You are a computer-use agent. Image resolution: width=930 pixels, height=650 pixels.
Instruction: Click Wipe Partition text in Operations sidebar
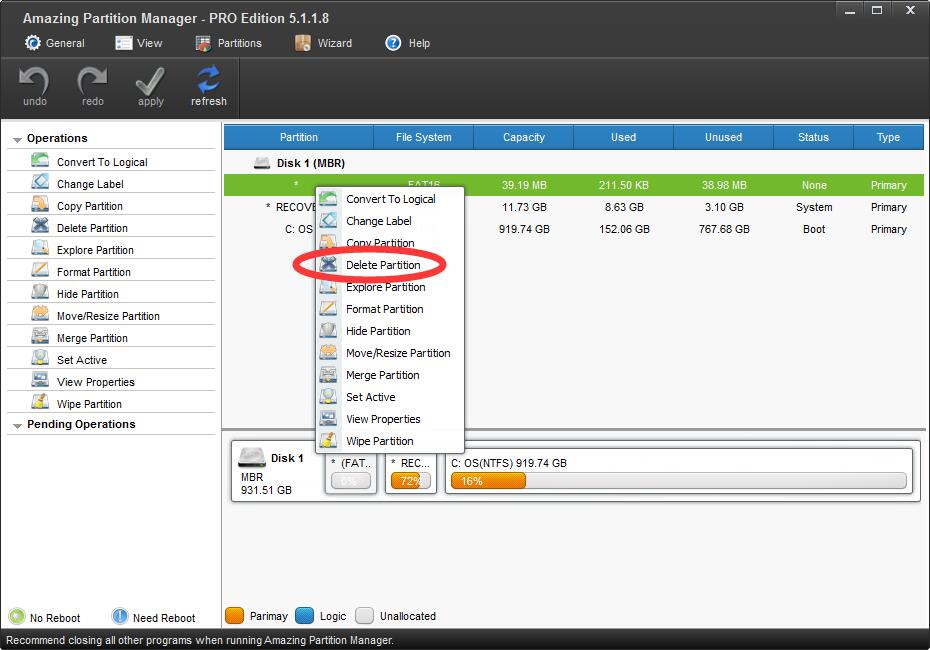coord(89,404)
